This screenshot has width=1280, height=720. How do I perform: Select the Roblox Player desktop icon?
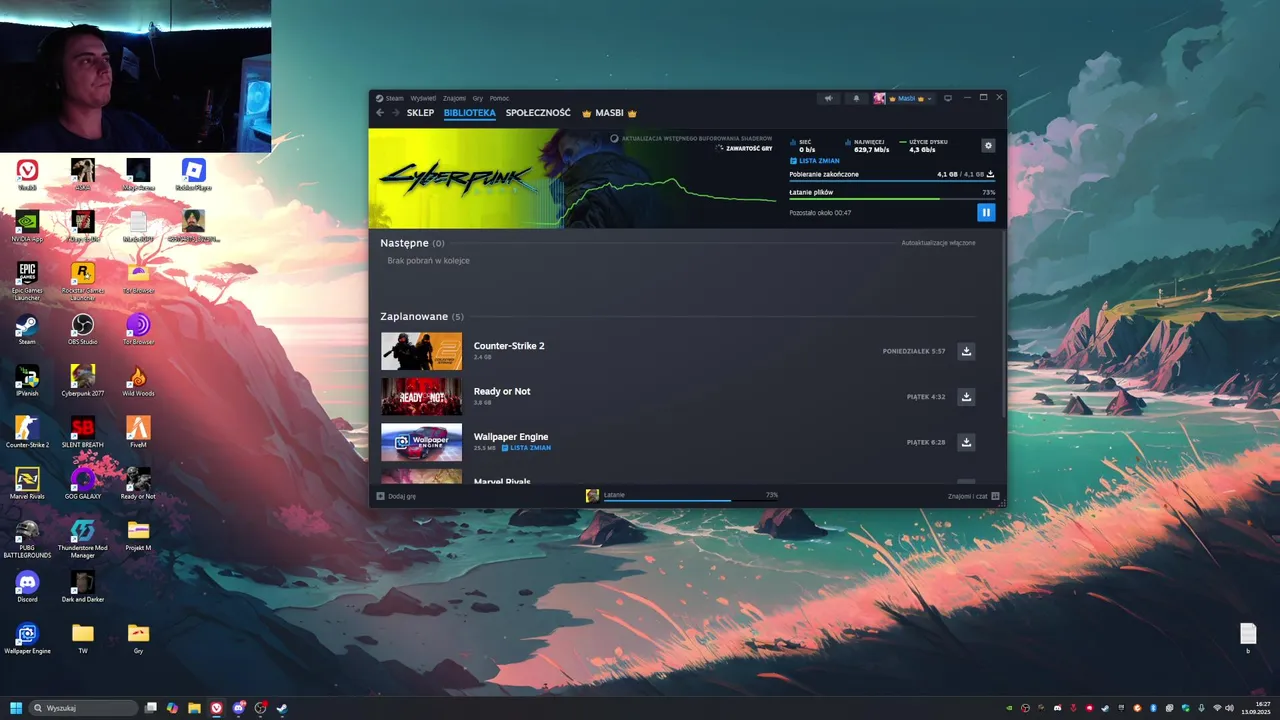[x=193, y=173]
